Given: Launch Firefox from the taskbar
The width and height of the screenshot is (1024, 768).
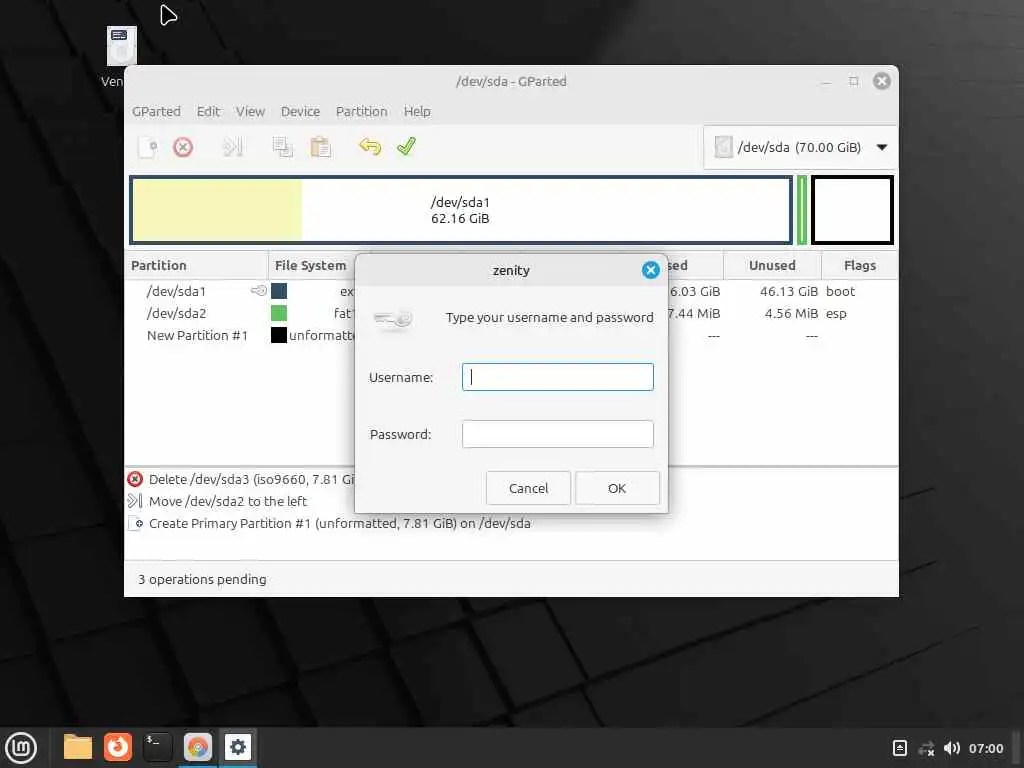Looking at the screenshot, I should (118, 747).
